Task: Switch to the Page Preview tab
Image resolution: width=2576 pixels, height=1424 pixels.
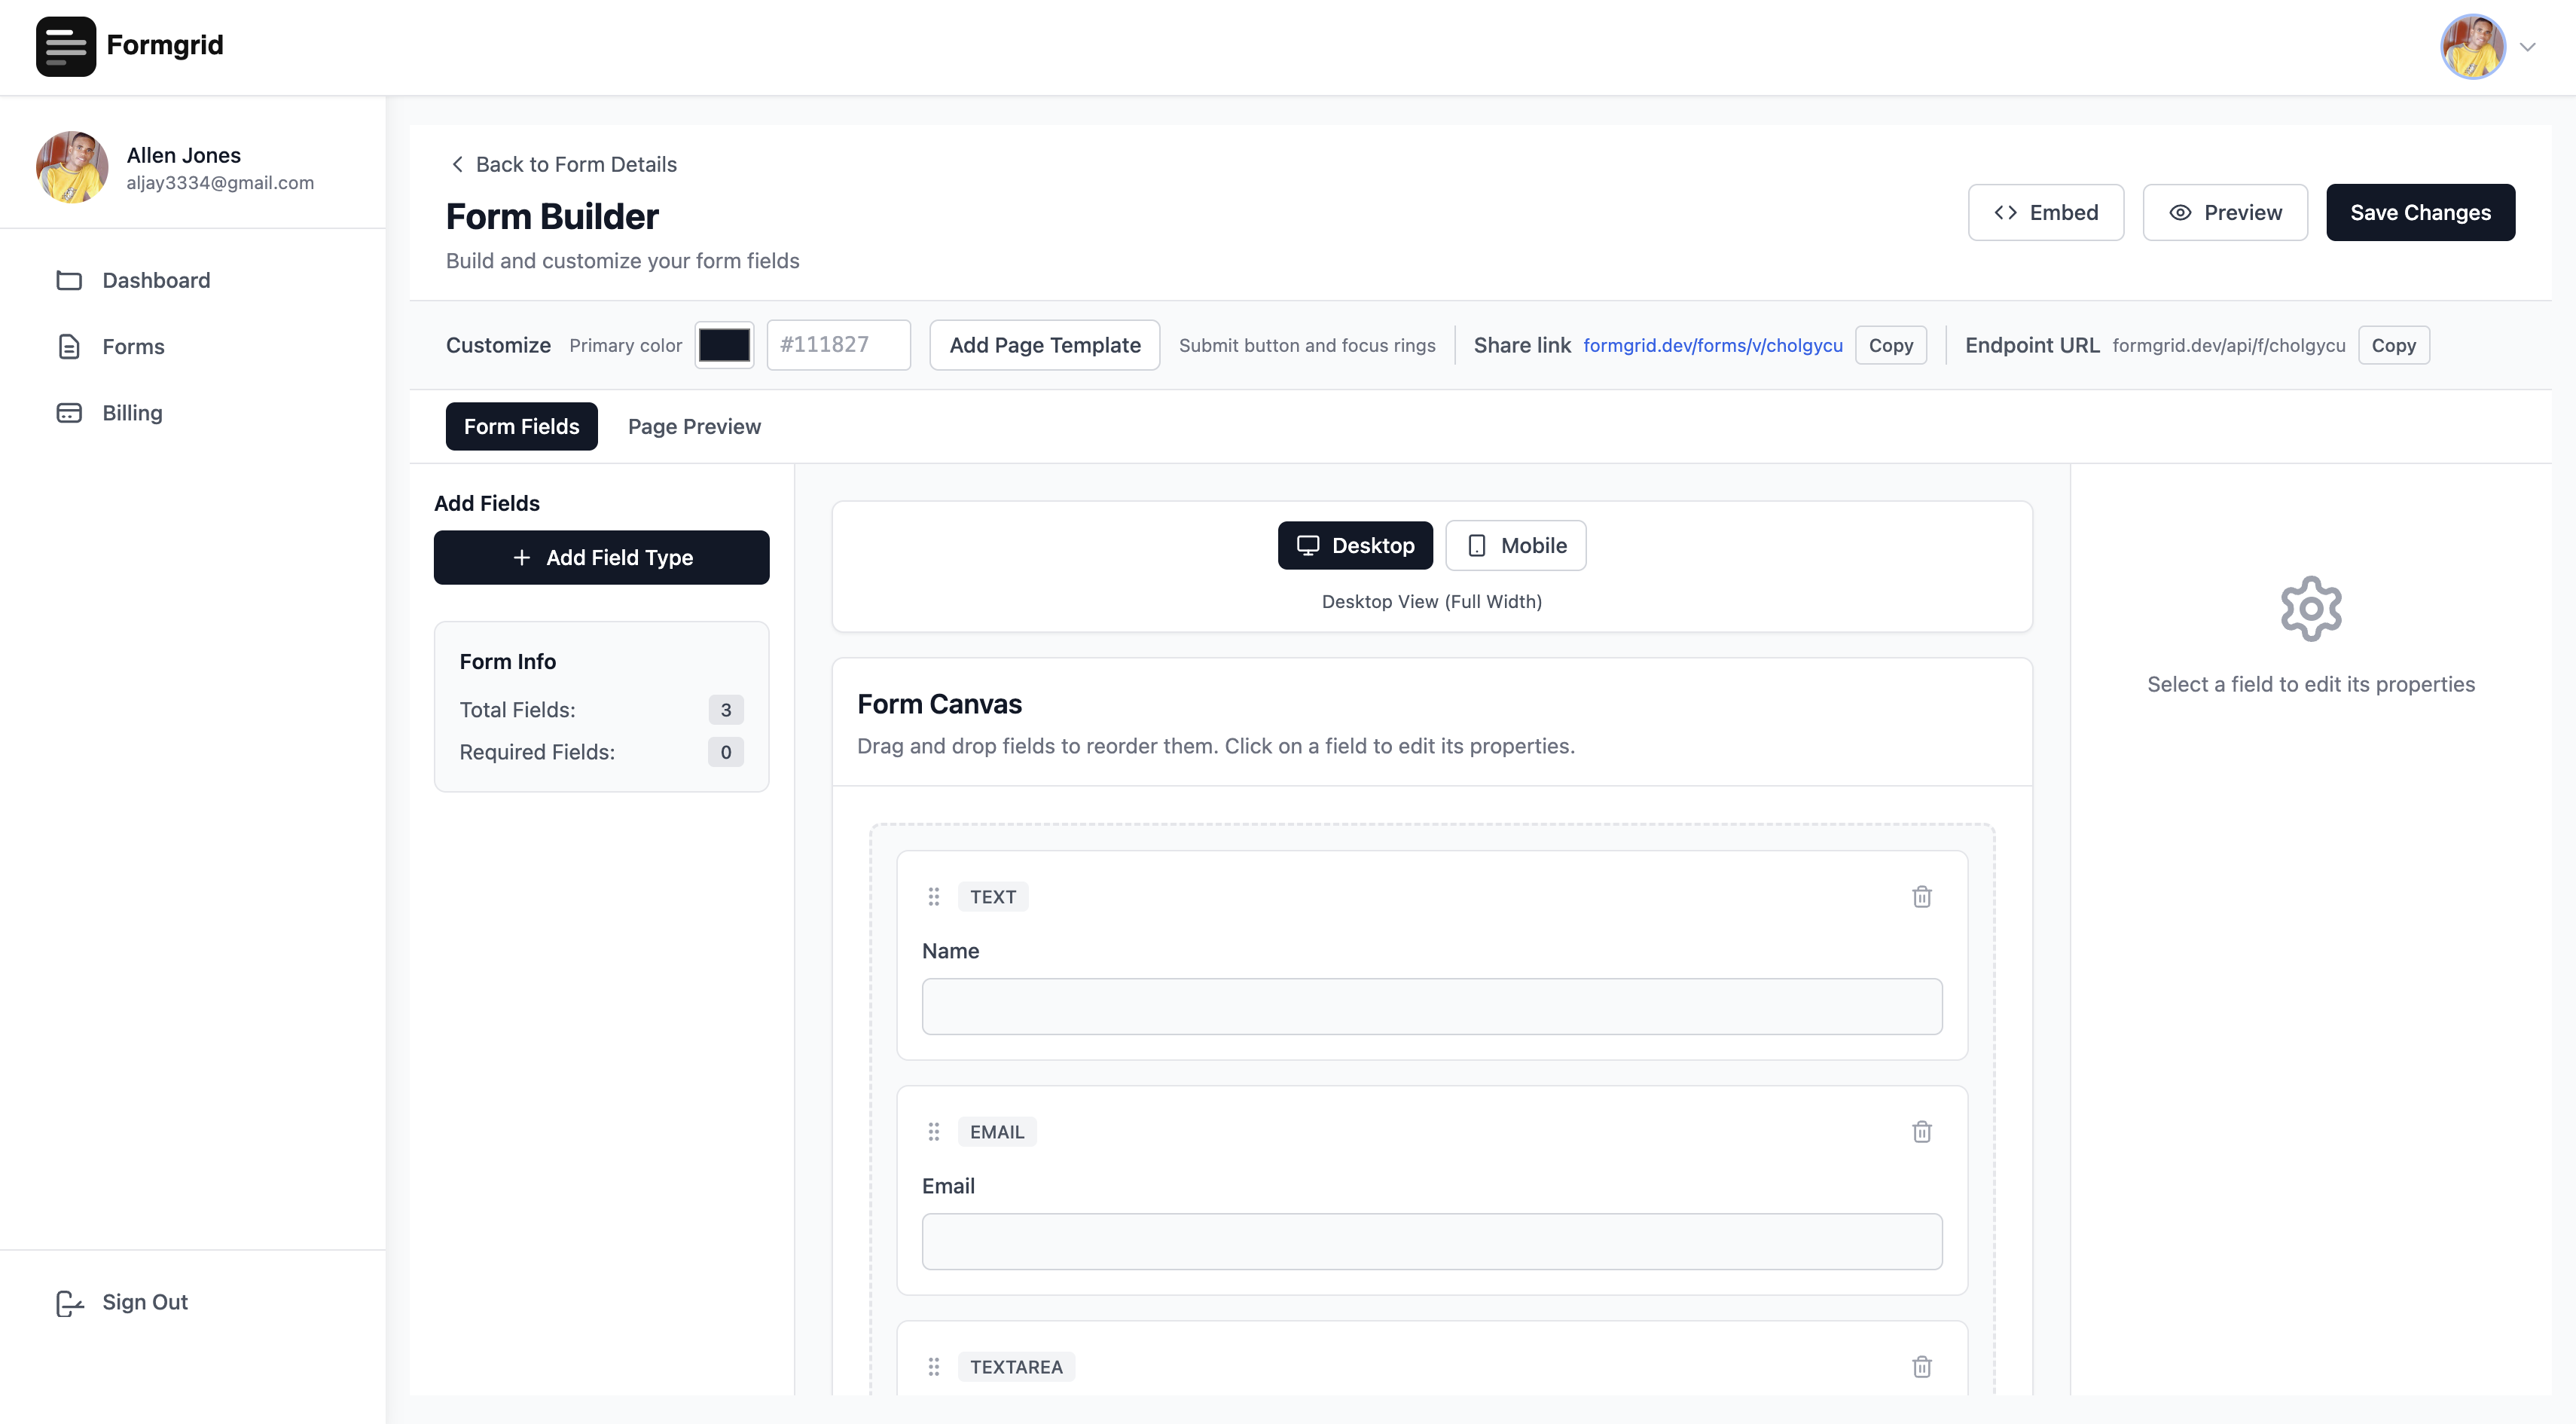Action: click(694, 426)
